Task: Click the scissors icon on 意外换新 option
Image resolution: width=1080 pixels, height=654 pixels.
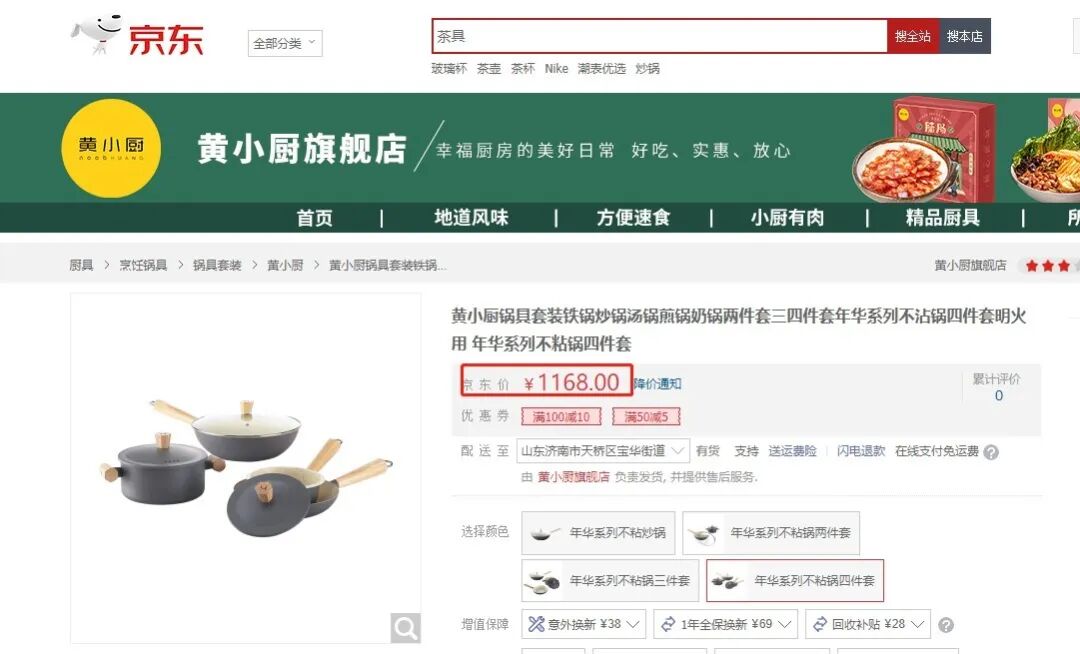Action: point(536,624)
